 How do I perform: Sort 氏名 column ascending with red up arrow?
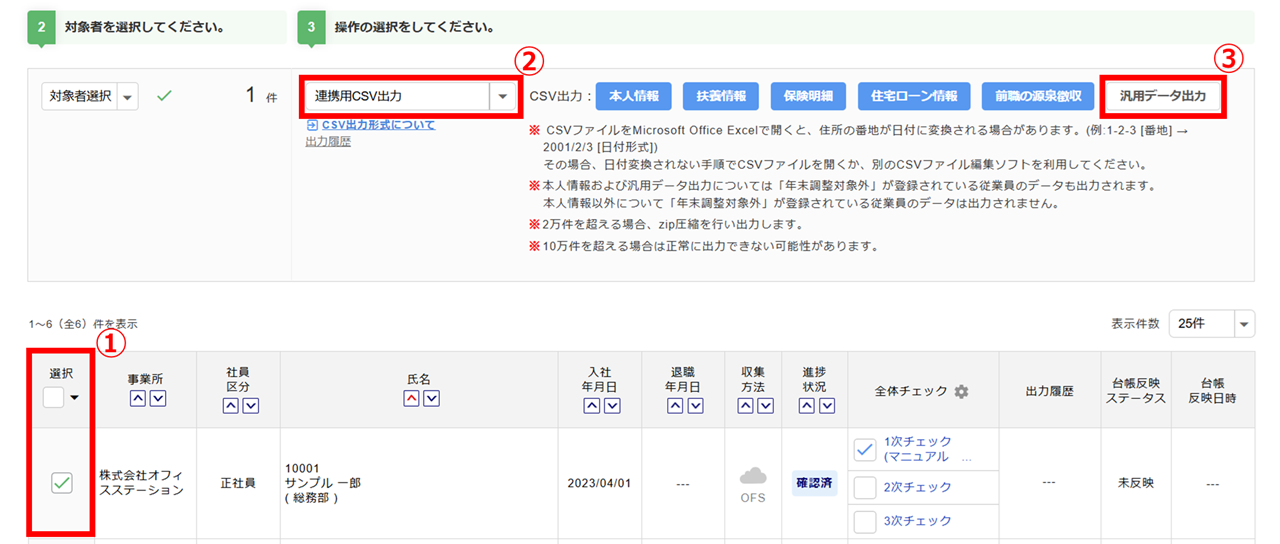point(412,399)
